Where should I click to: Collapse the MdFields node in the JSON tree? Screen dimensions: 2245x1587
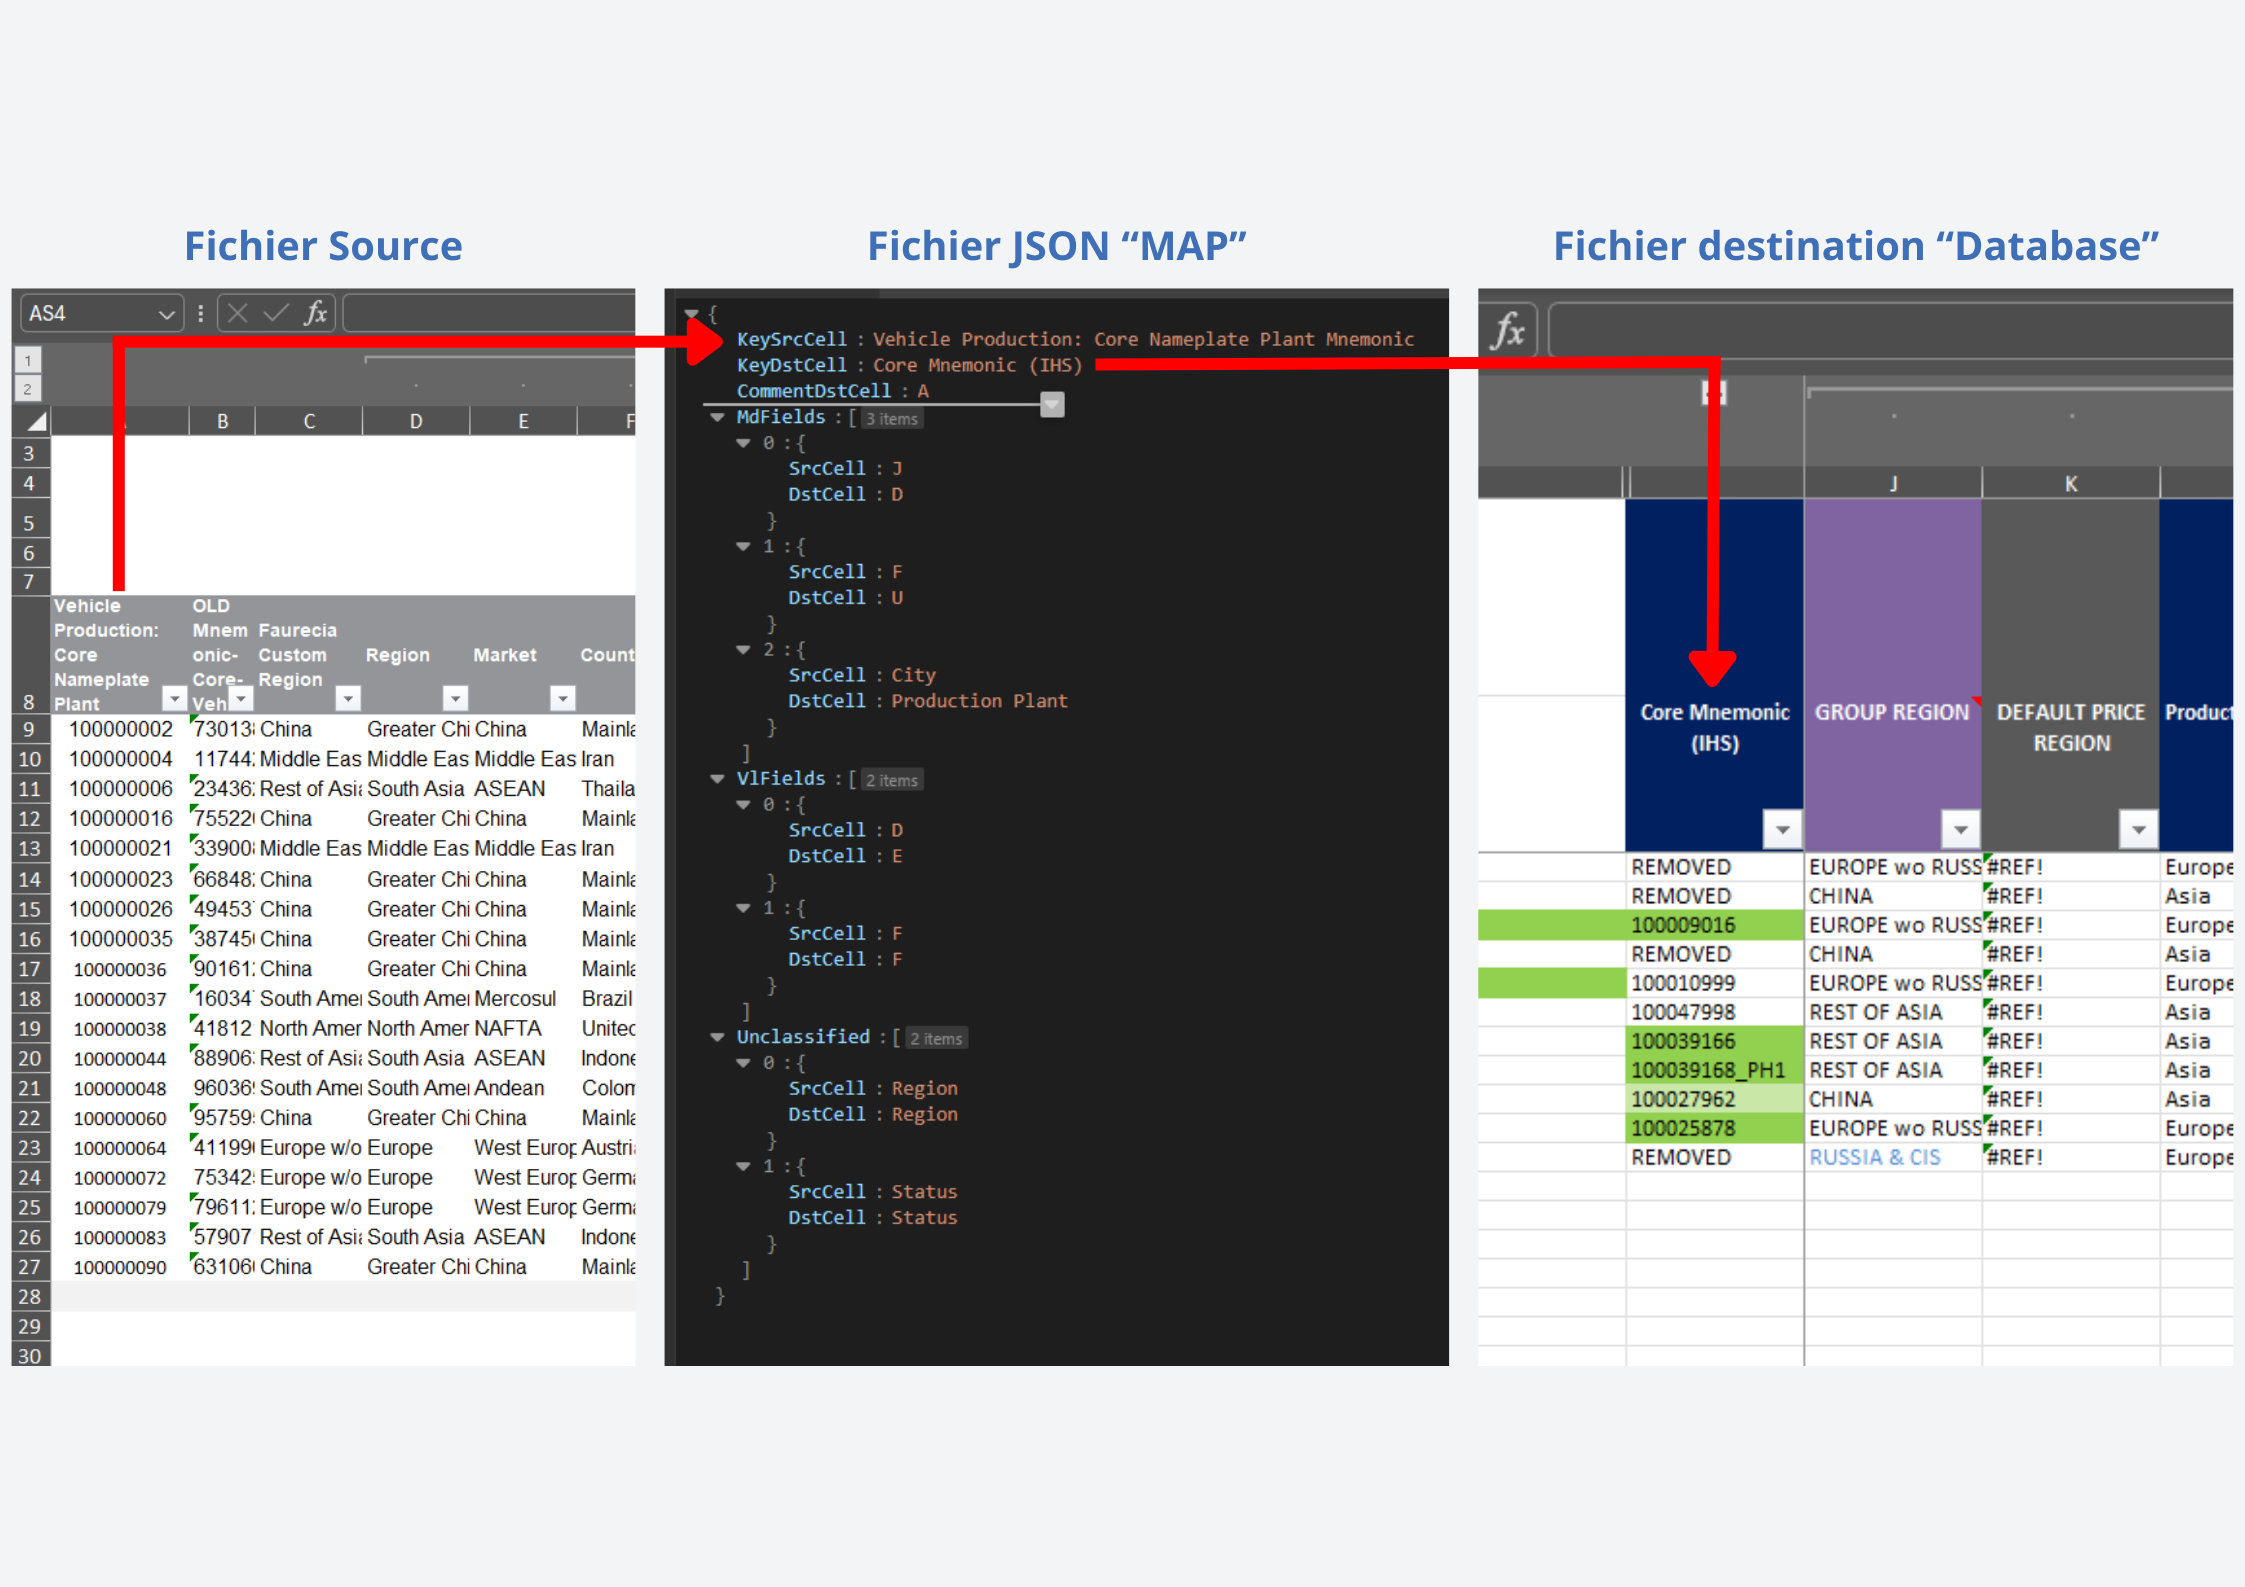717,417
